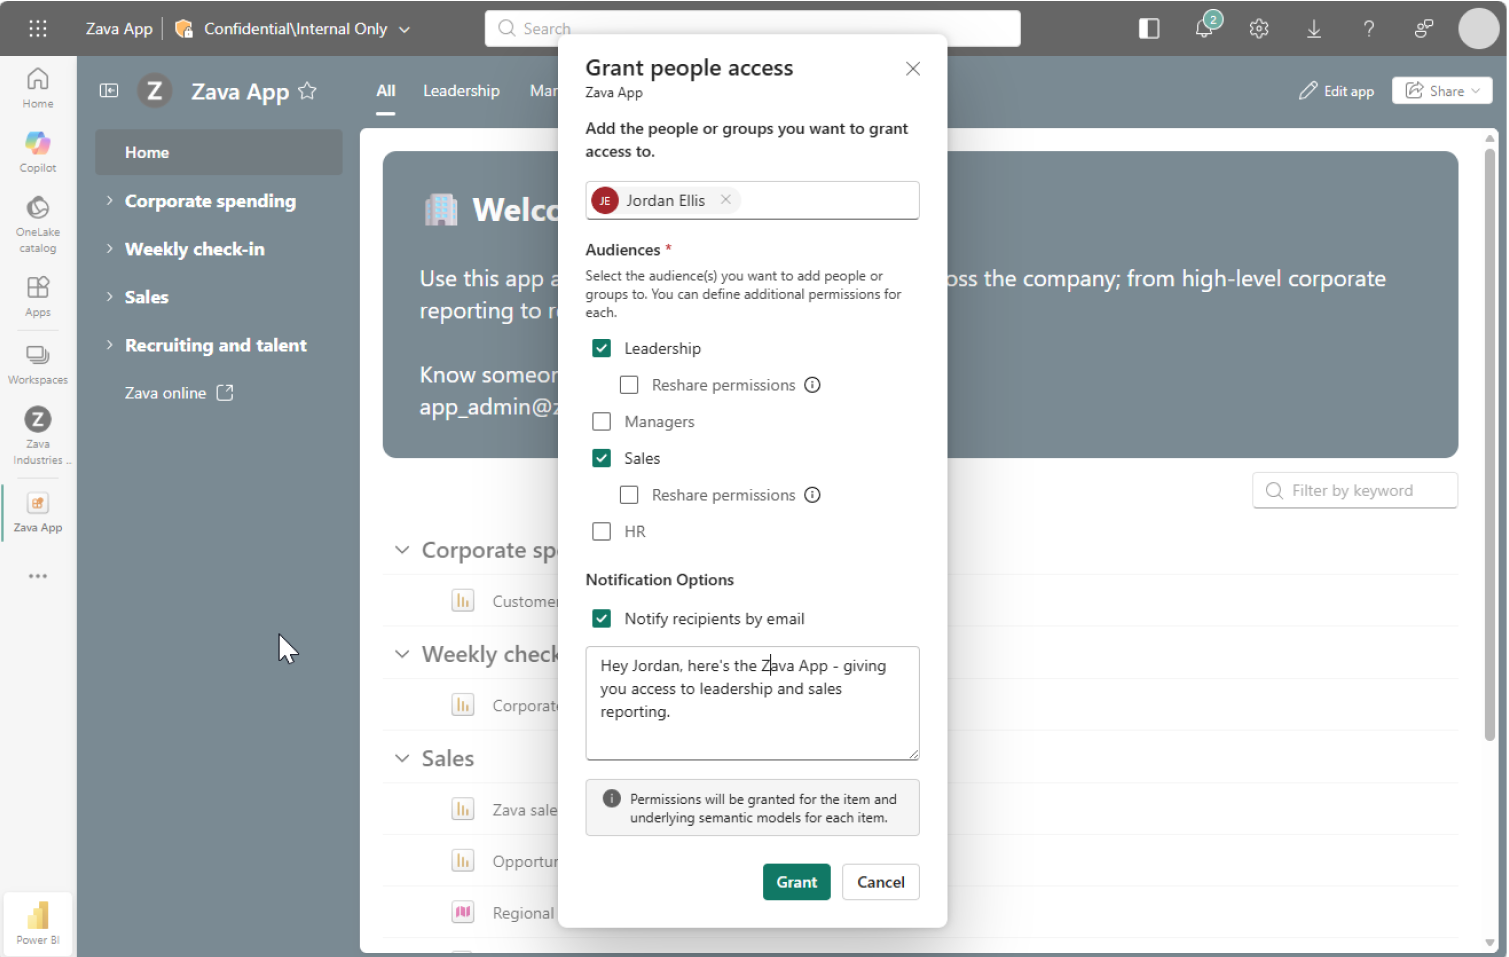The height and width of the screenshot is (957, 1509).
Task: Open notifications bell icon
Action: pyautogui.click(x=1205, y=28)
